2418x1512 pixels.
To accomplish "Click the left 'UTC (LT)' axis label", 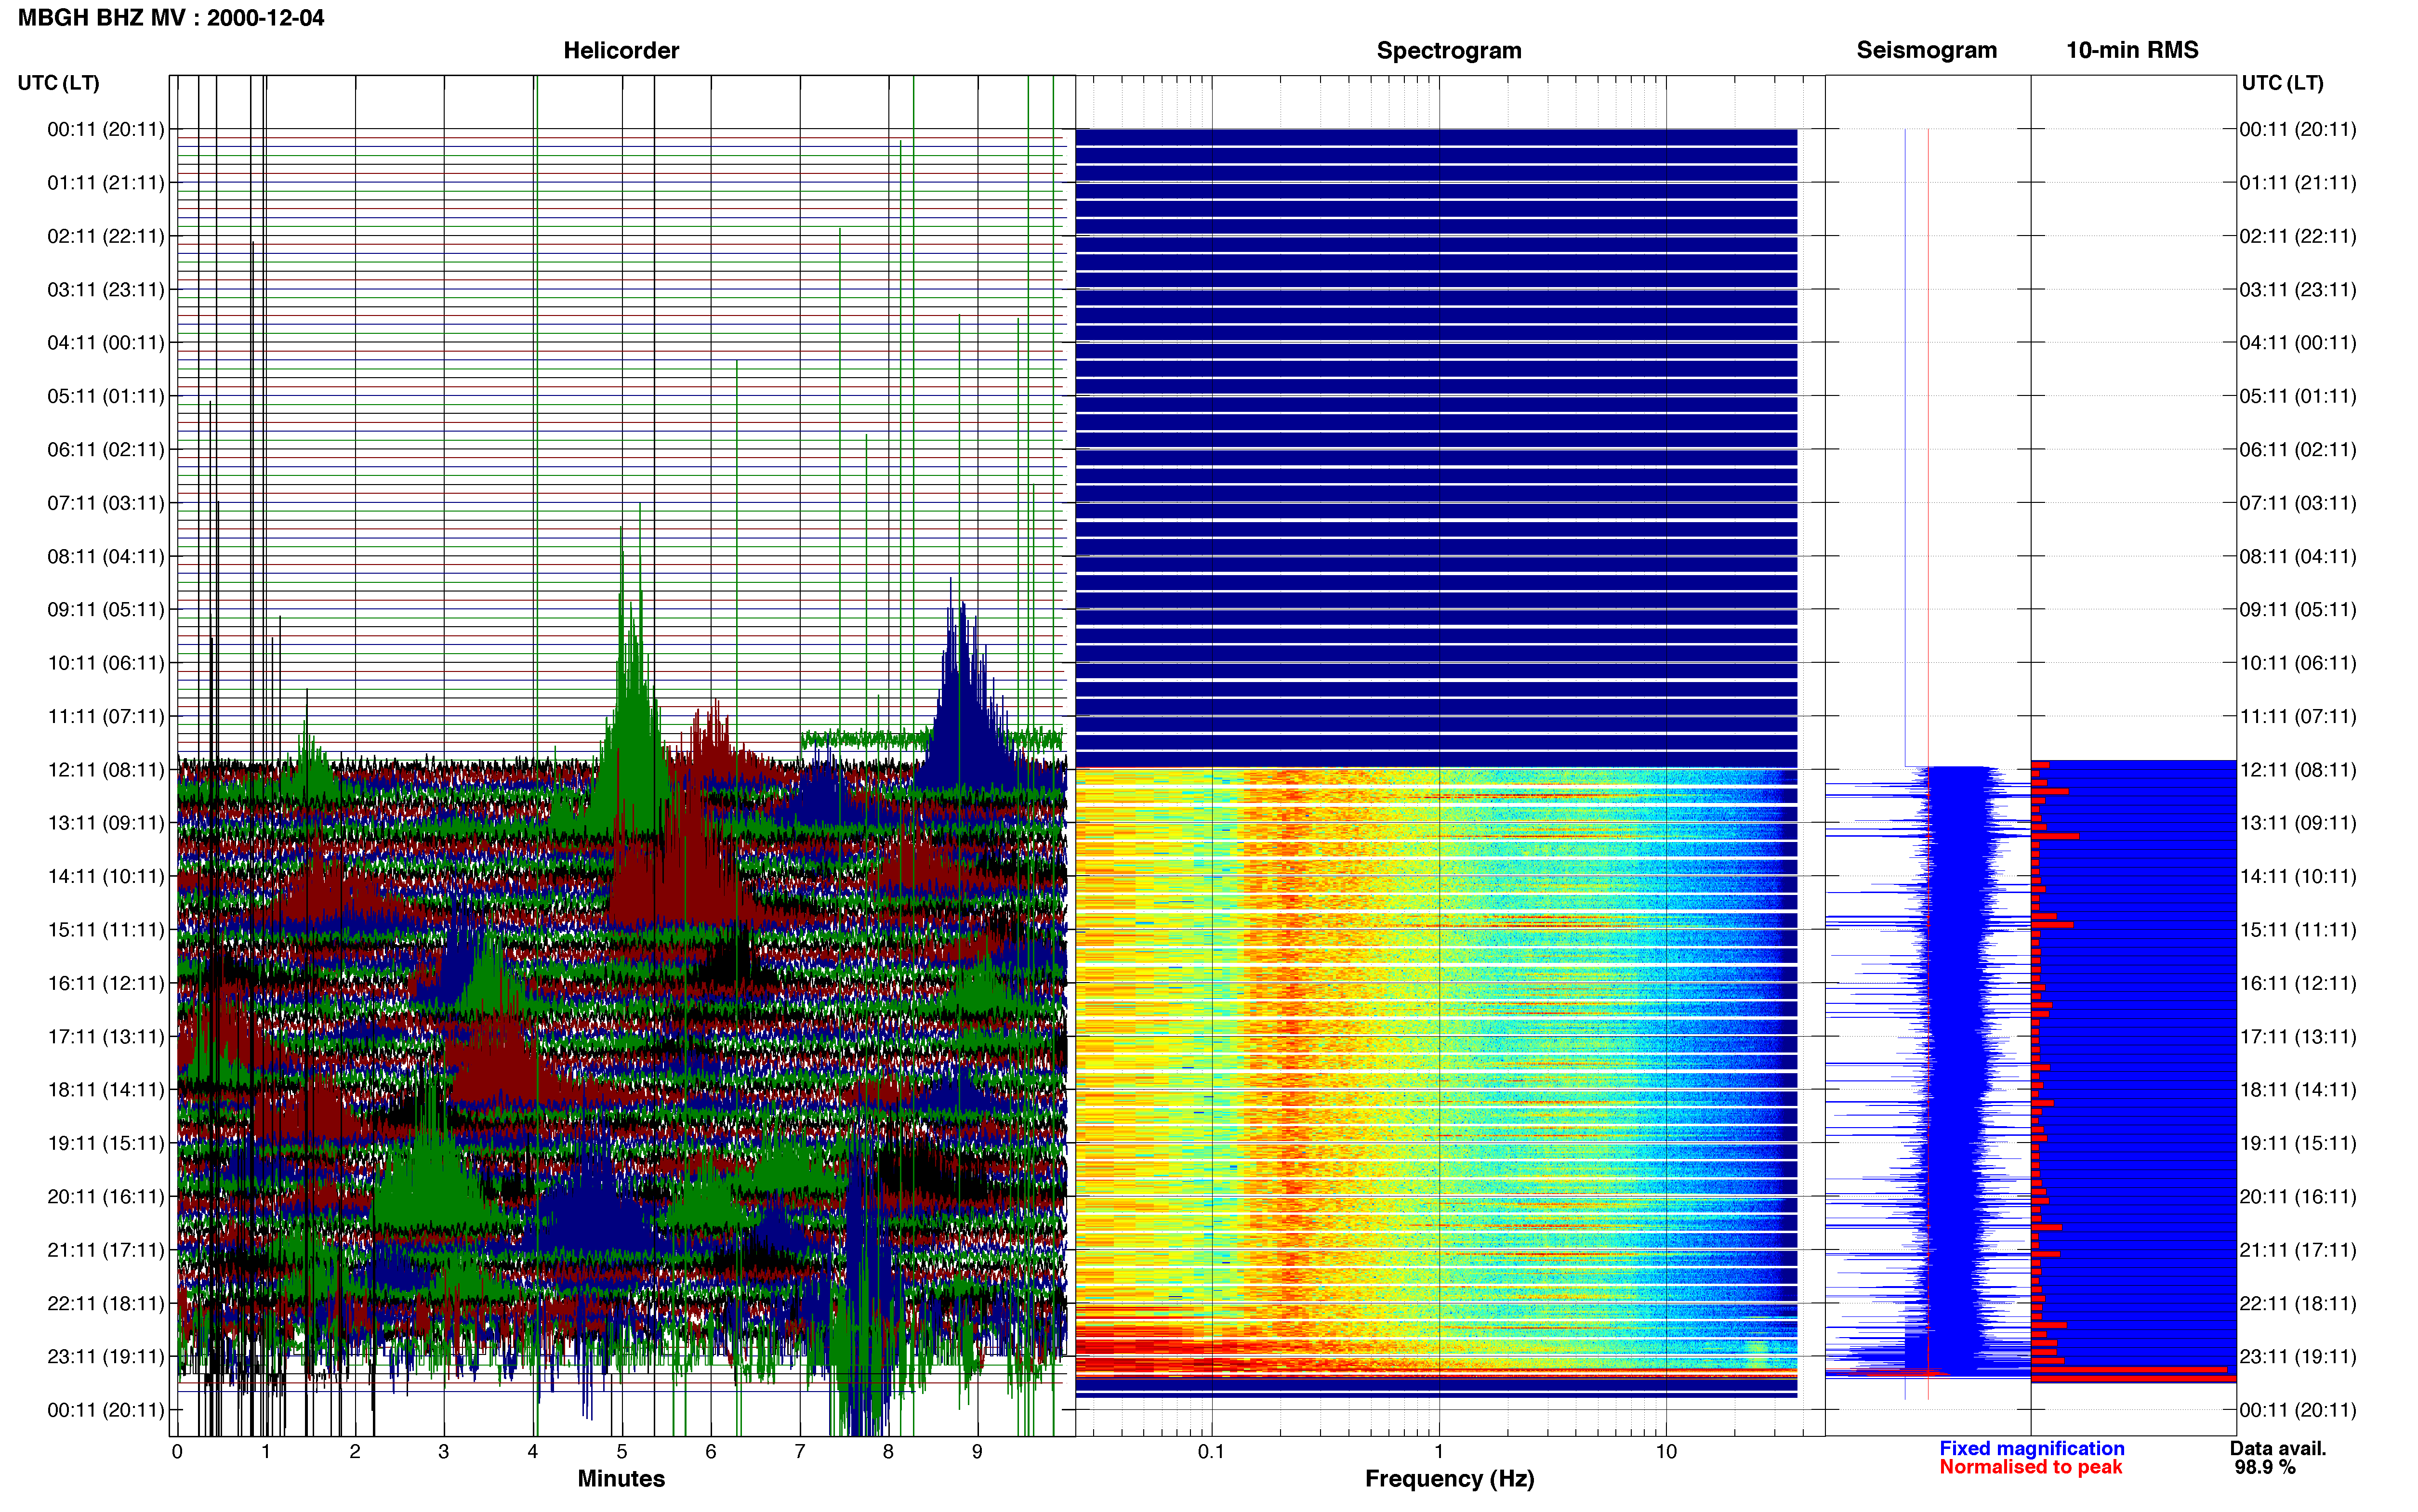I will (58, 83).
